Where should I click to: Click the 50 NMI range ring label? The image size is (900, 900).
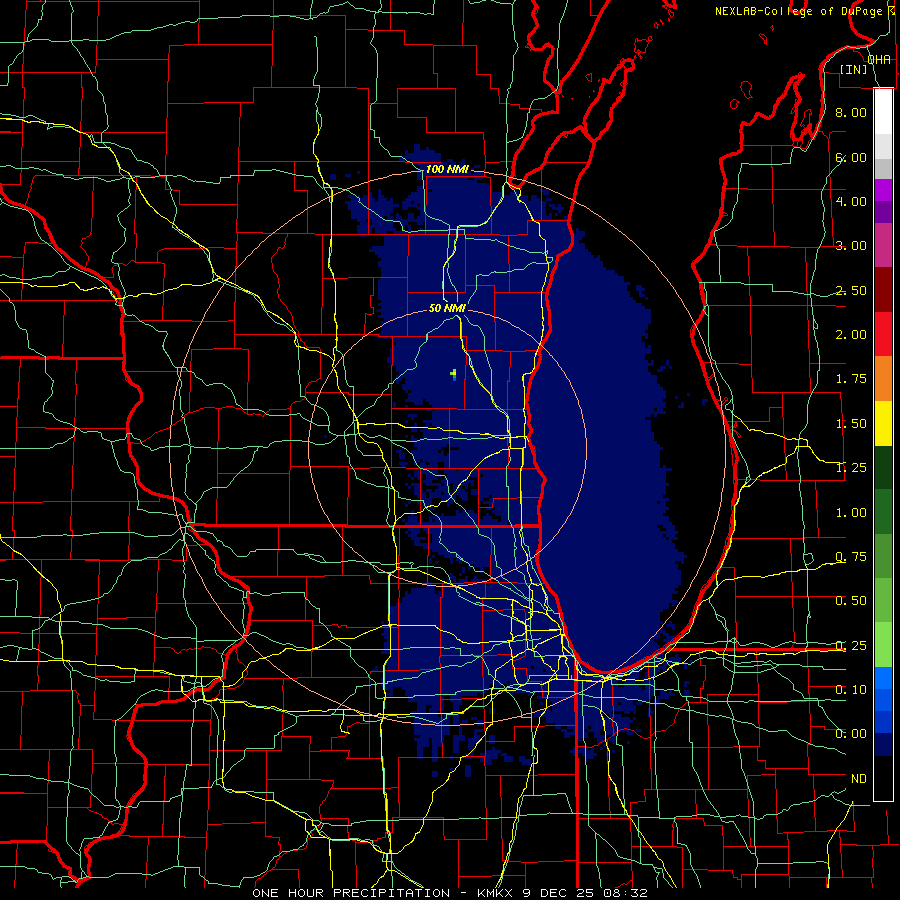pos(447,308)
